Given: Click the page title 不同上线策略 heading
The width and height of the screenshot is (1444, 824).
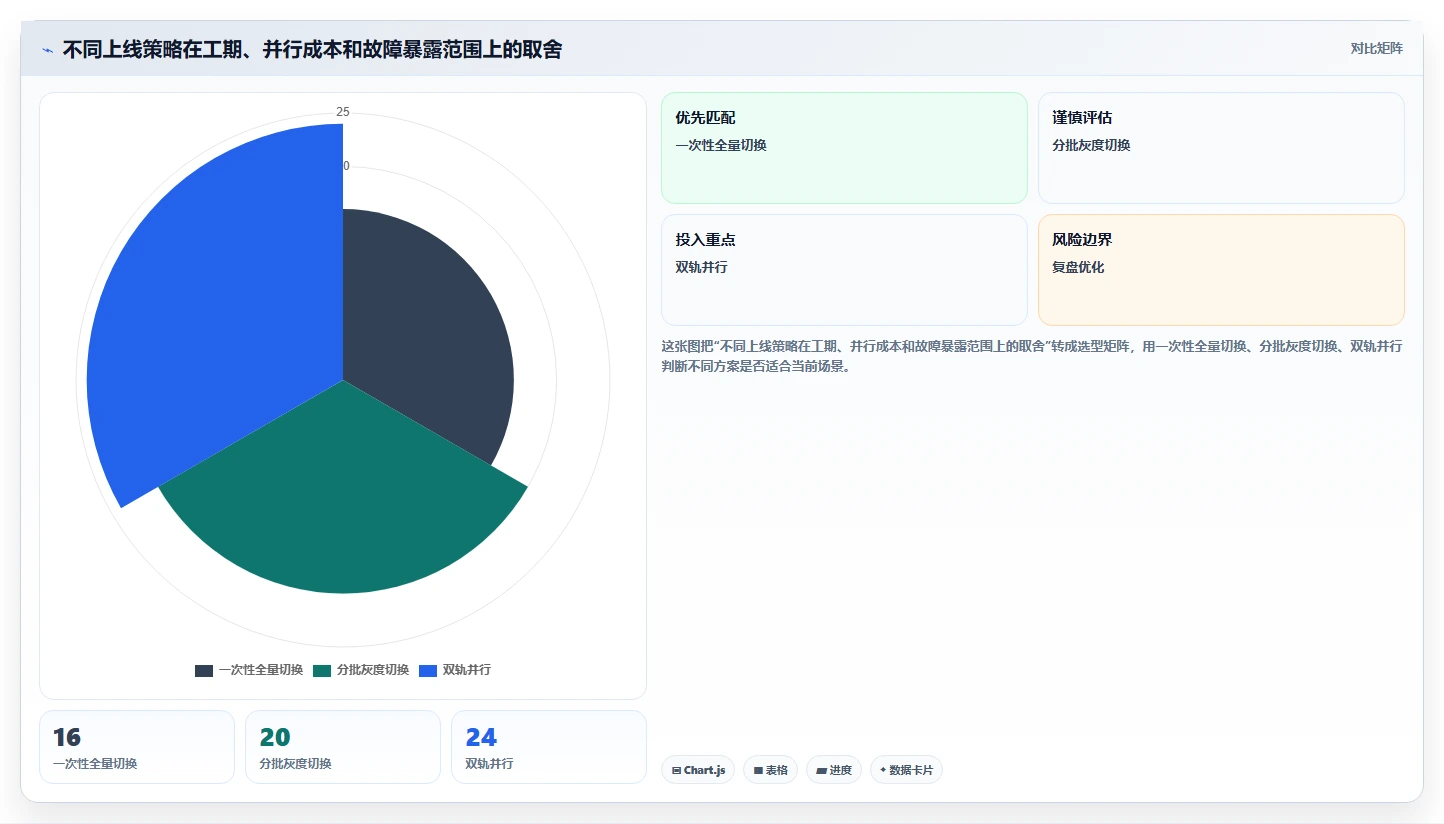Looking at the screenshot, I should tap(312, 49).
